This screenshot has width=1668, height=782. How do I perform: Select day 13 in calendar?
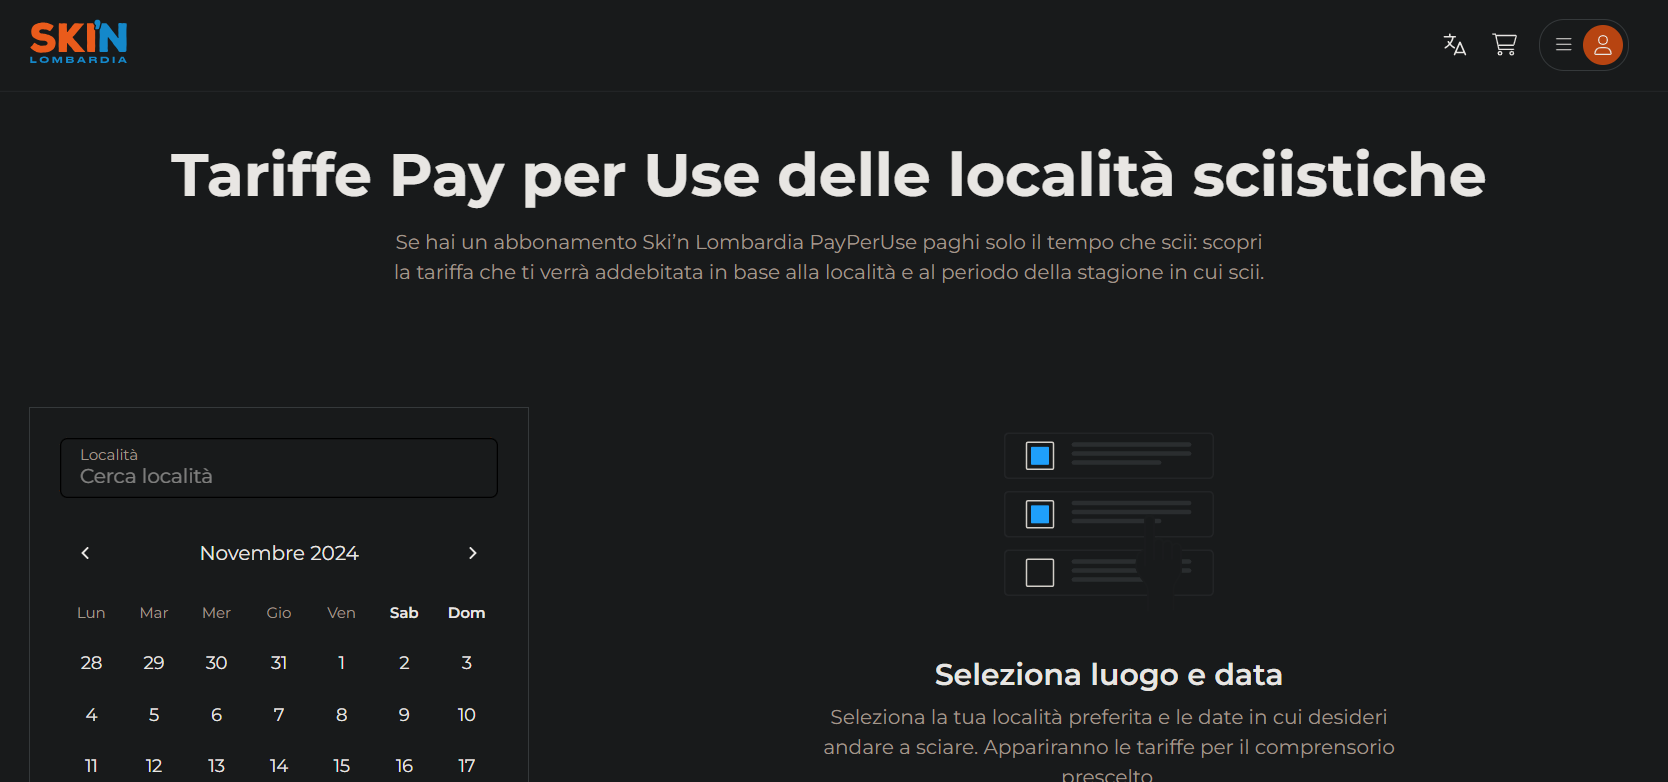tap(216, 765)
